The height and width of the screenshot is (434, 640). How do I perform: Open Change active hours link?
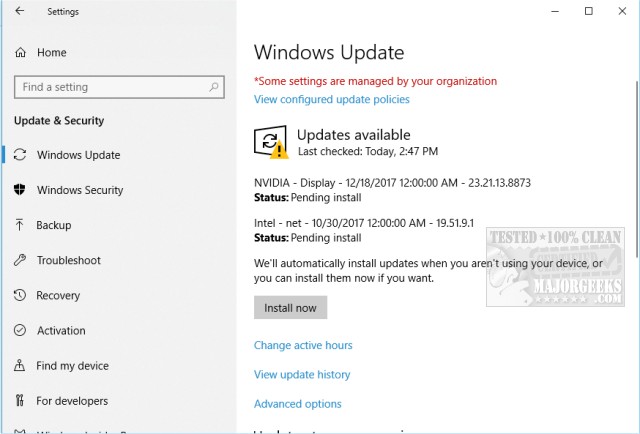click(303, 345)
